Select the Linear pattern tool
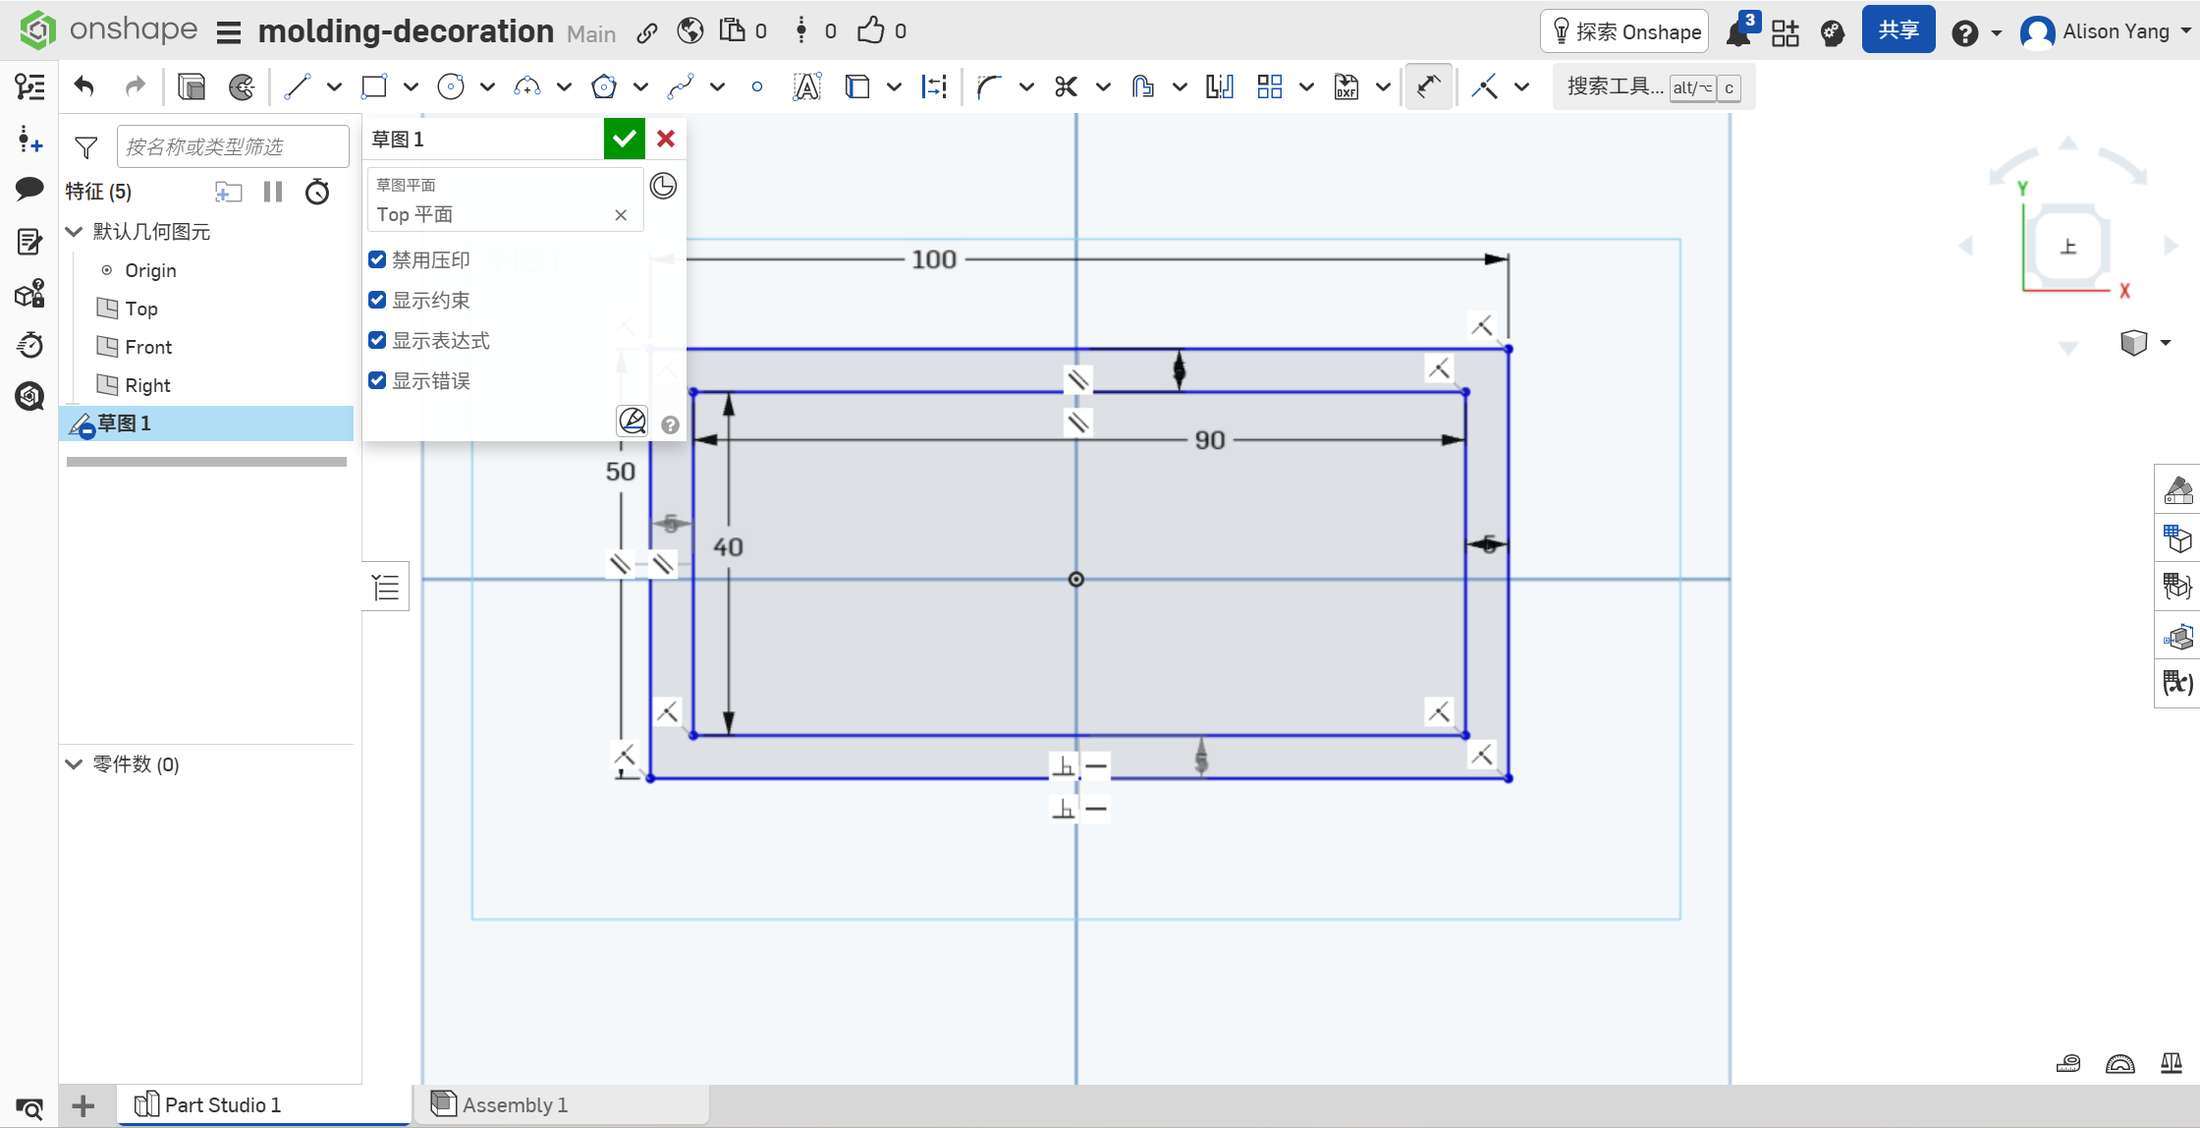 [1270, 87]
